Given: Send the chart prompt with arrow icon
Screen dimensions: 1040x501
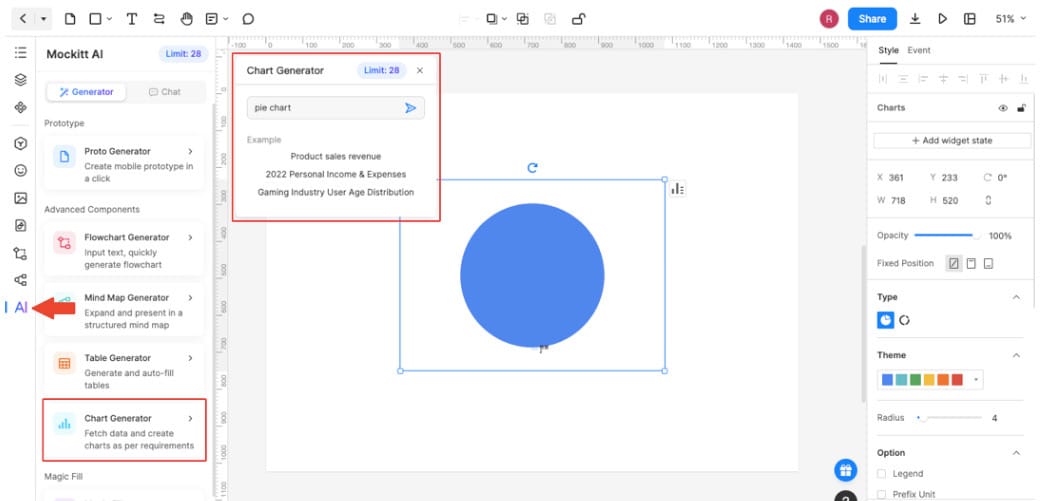Looking at the screenshot, I should [x=411, y=107].
